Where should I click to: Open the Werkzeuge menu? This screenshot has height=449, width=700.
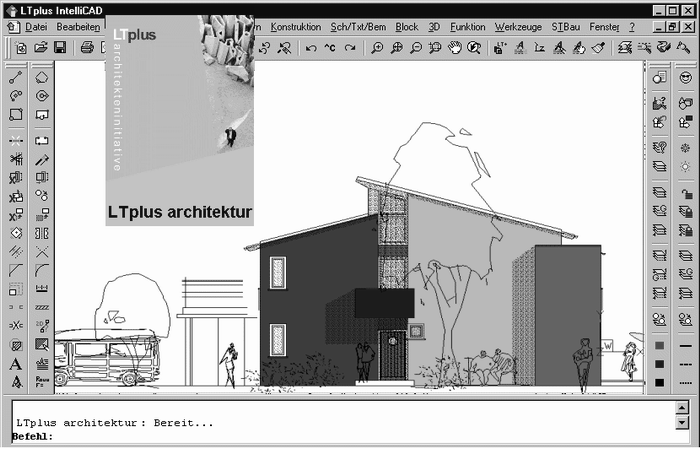[x=518, y=27]
